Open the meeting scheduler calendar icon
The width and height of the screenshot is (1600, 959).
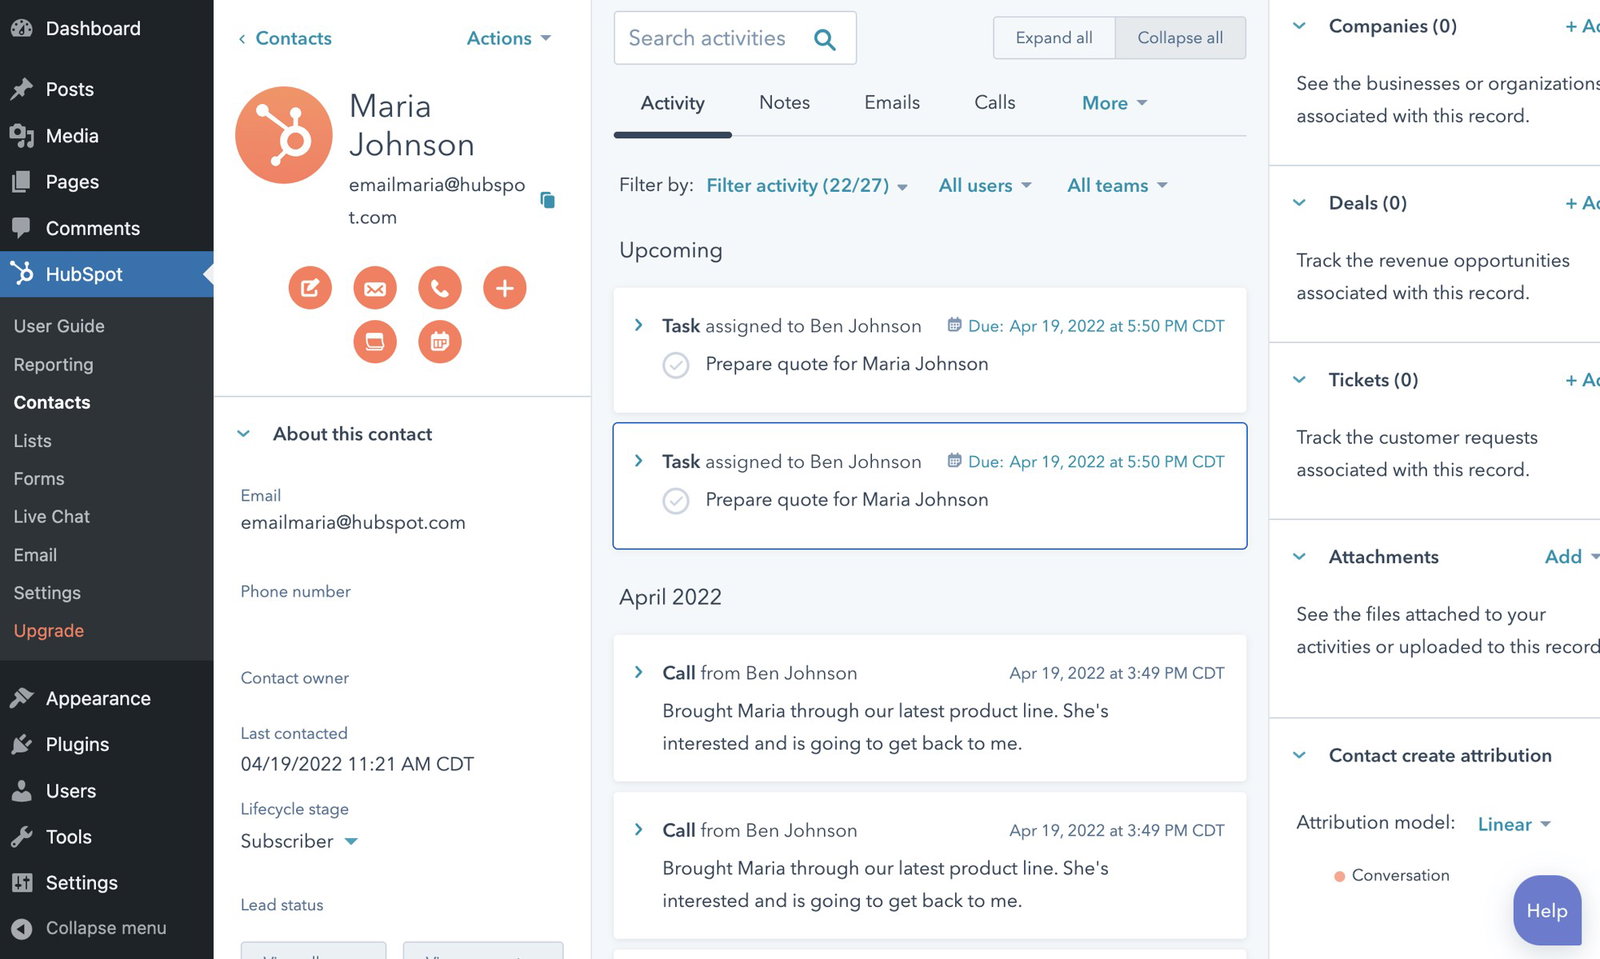[440, 341]
